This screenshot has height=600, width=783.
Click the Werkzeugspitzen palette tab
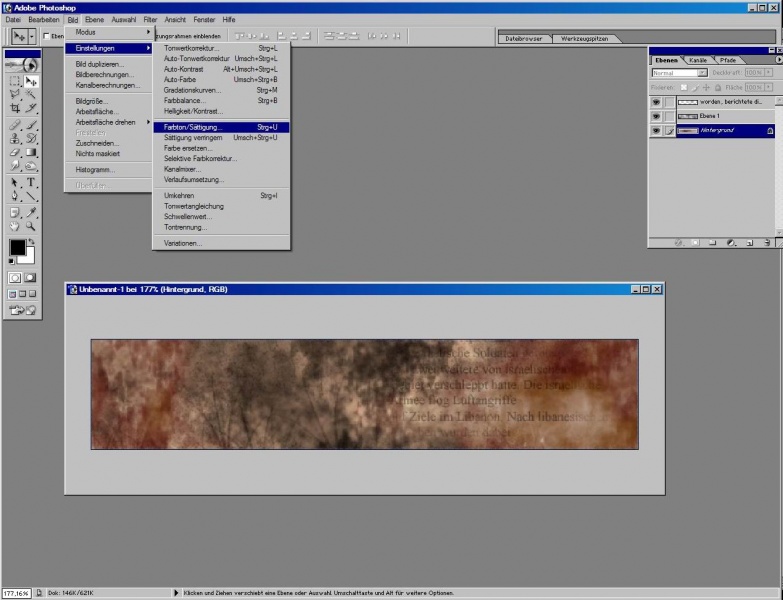pos(583,38)
